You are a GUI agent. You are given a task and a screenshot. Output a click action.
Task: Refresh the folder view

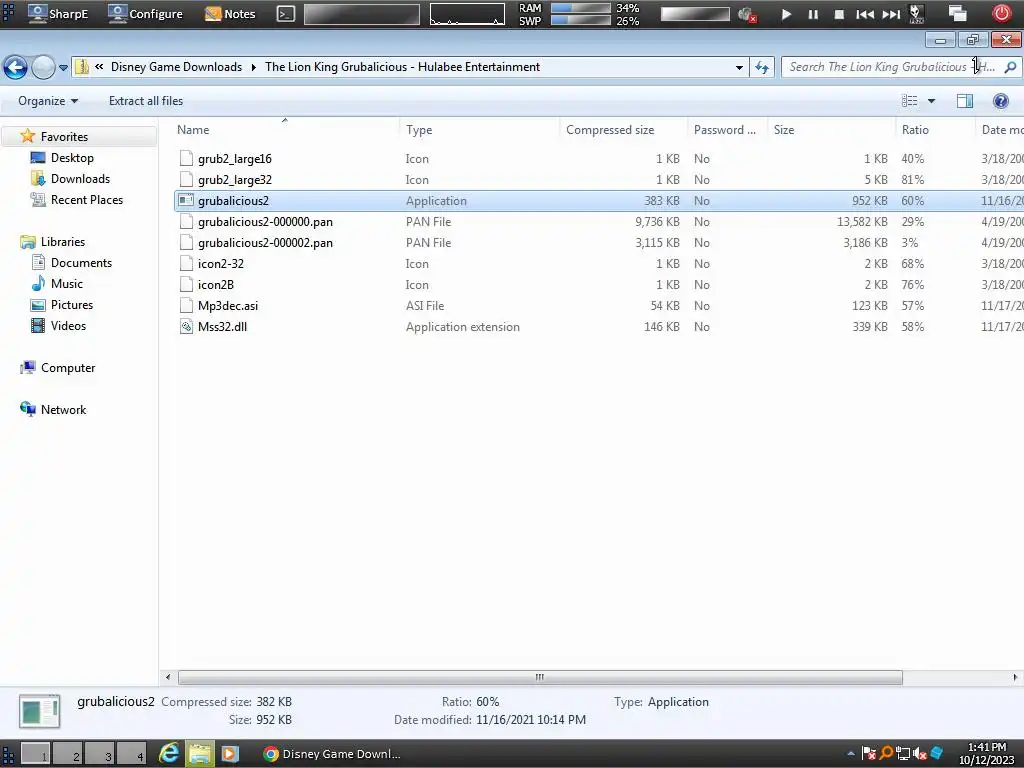tap(761, 67)
